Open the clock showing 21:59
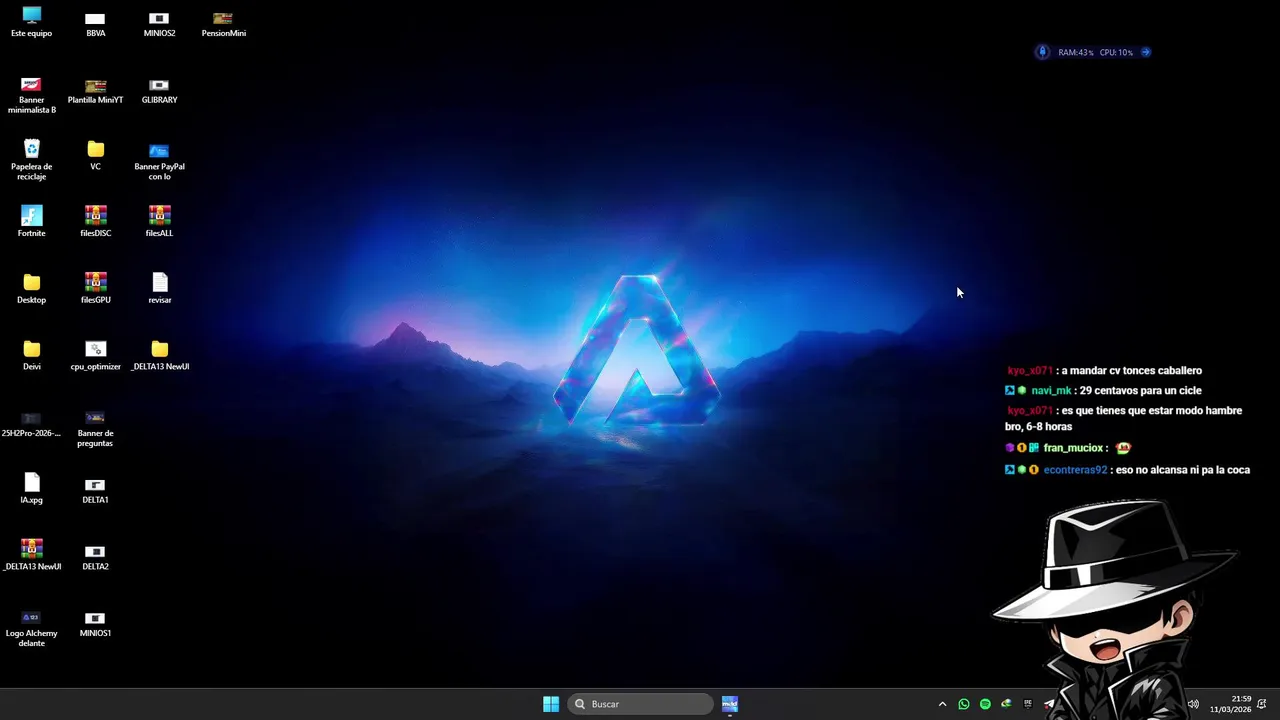This screenshot has width=1280, height=720. pos(1231,704)
